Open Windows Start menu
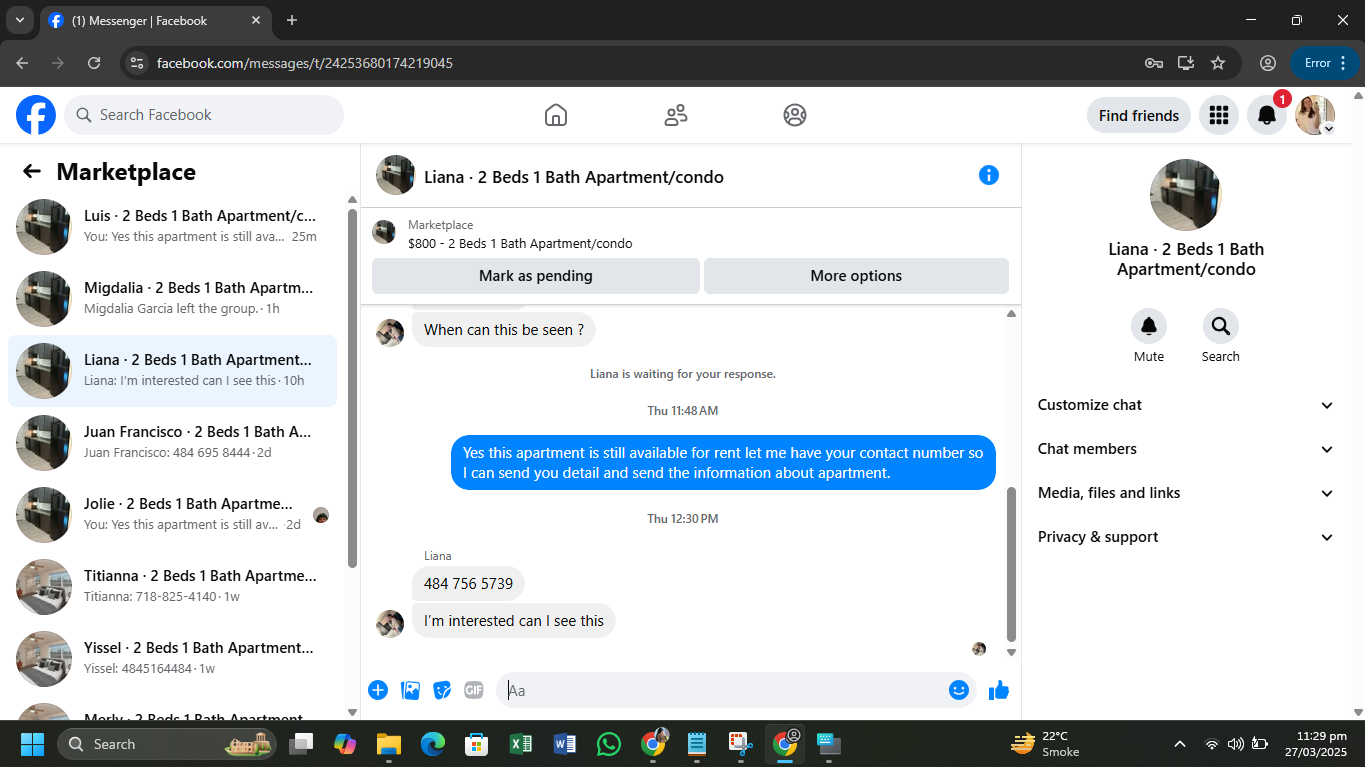The width and height of the screenshot is (1365, 767). coord(32,744)
